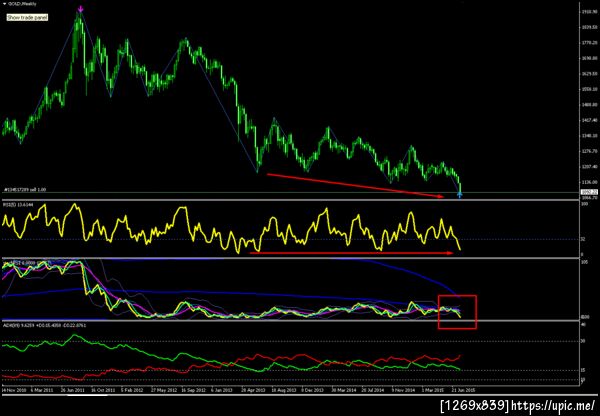Click the Show trade panel button
The height and width of the screenshot is (416, 600).
pos(27,18)
